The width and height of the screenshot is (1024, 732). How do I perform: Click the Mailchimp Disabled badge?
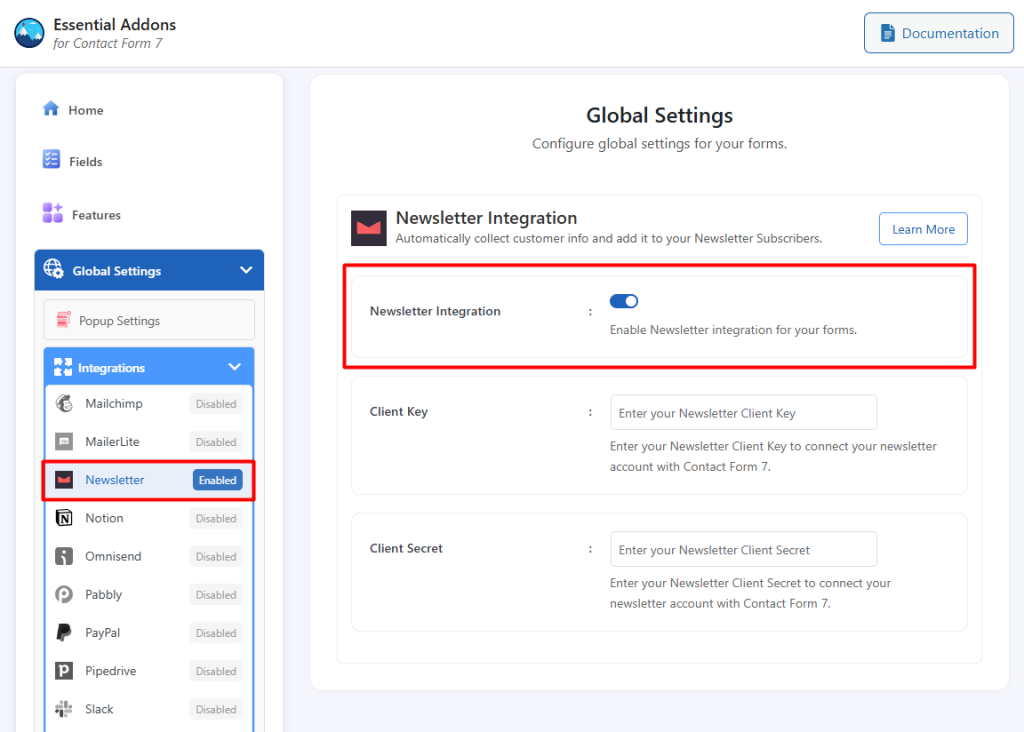tap(216, 404)
